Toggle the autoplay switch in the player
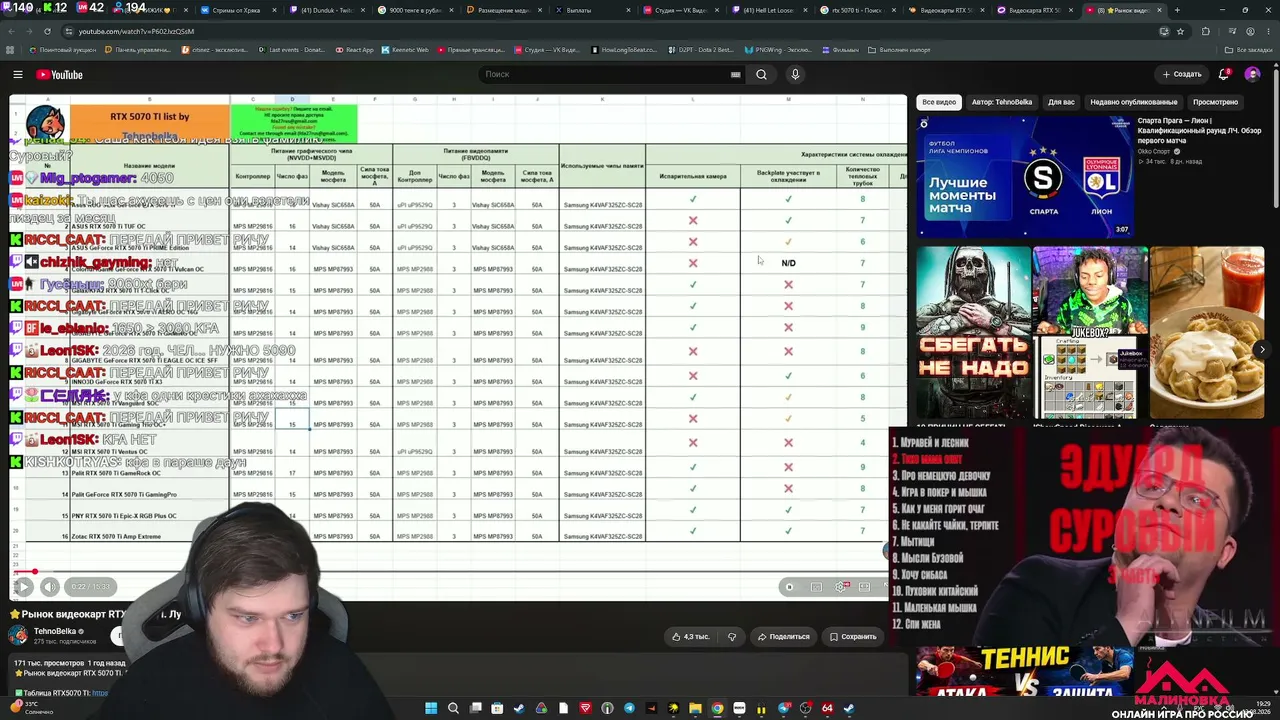 [x=789, y=587]
